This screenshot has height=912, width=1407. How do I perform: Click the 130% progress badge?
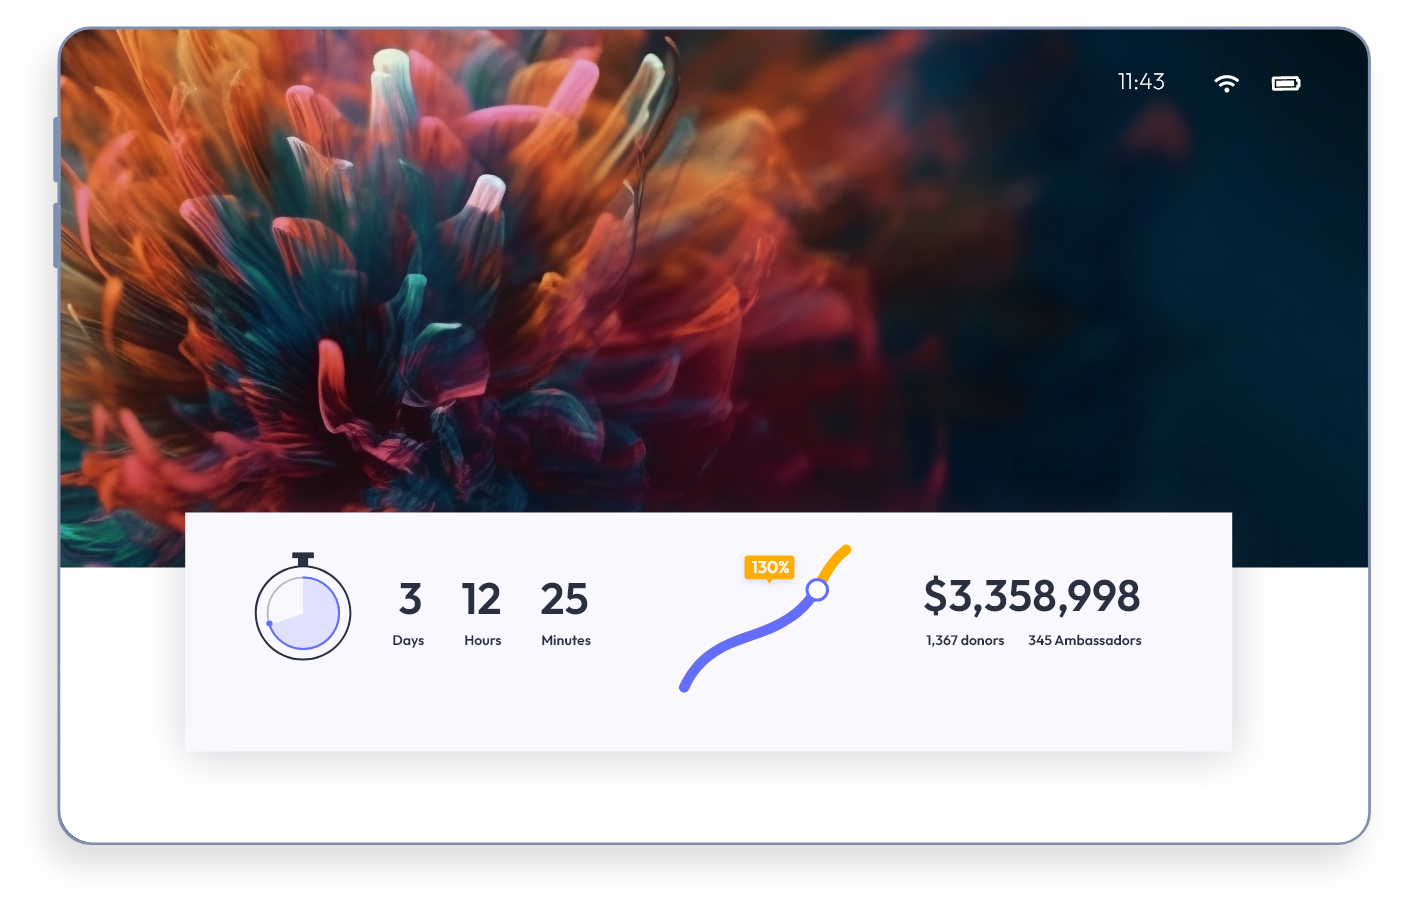coord(769,568)
